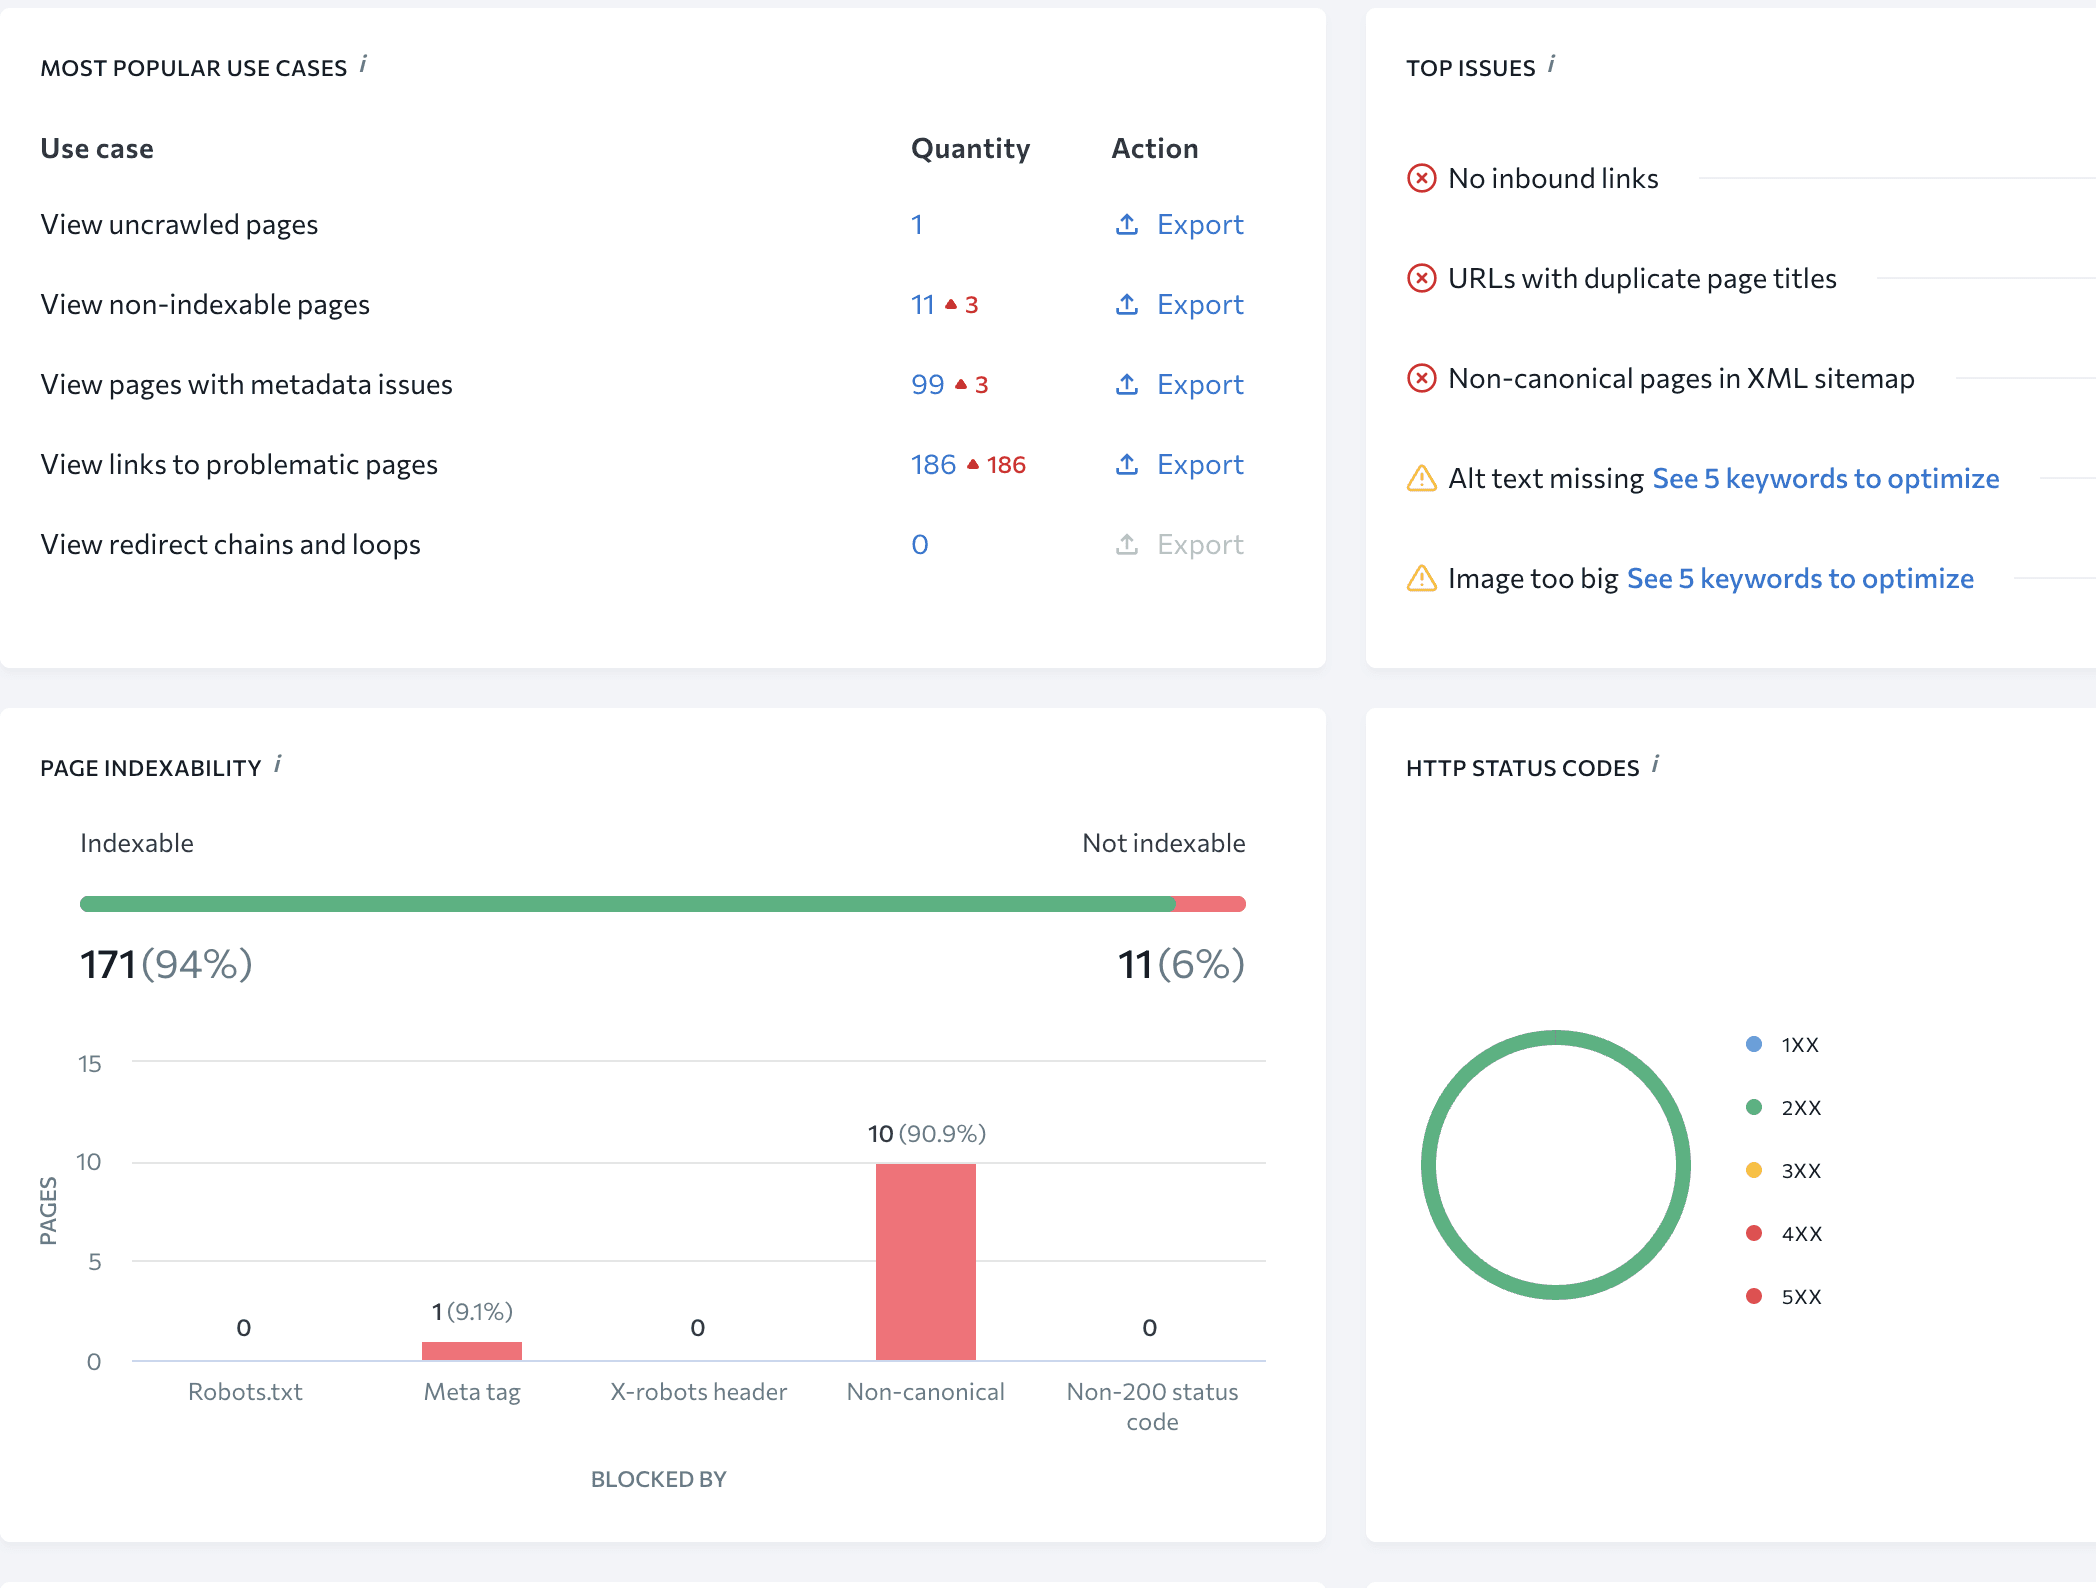Click the Non-canonical red bar in chart
The width and height of the screenshot is (2096, 1588).
pos(925,1260)
